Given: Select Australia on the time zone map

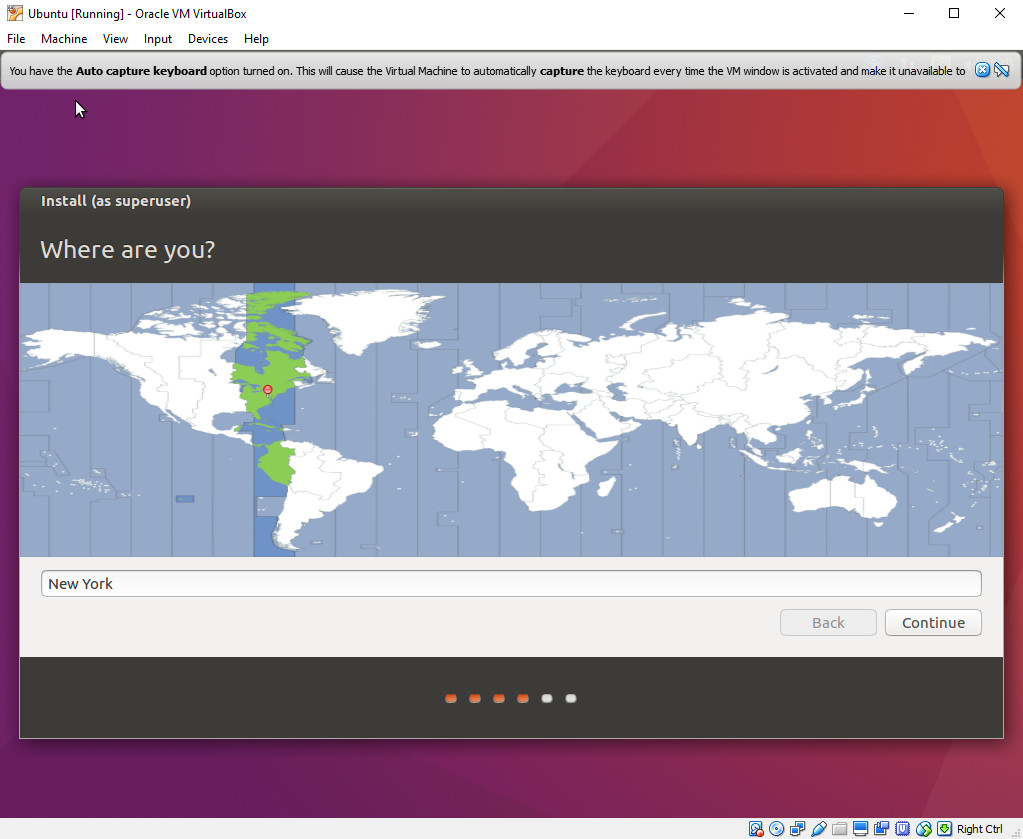Looking at the screenshot, I should [x=843, y=496].
